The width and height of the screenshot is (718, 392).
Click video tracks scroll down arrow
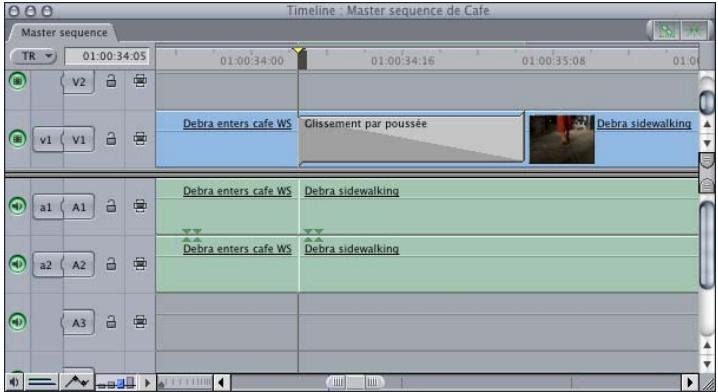(x=707, y=143)
